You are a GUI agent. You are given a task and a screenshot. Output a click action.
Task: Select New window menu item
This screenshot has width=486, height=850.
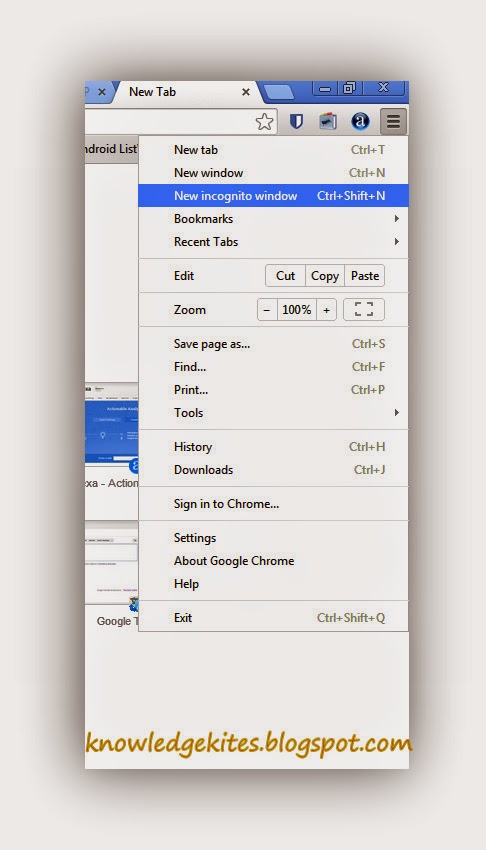[274, 173]
